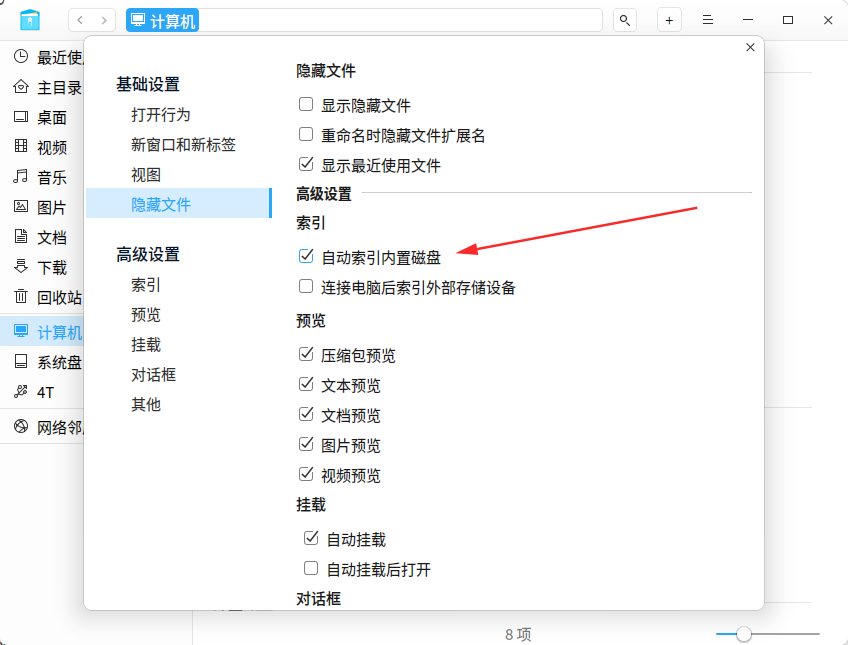Click the 4T drive icon
The height and width of the screenshot is (645, 848).
[21, 391]
